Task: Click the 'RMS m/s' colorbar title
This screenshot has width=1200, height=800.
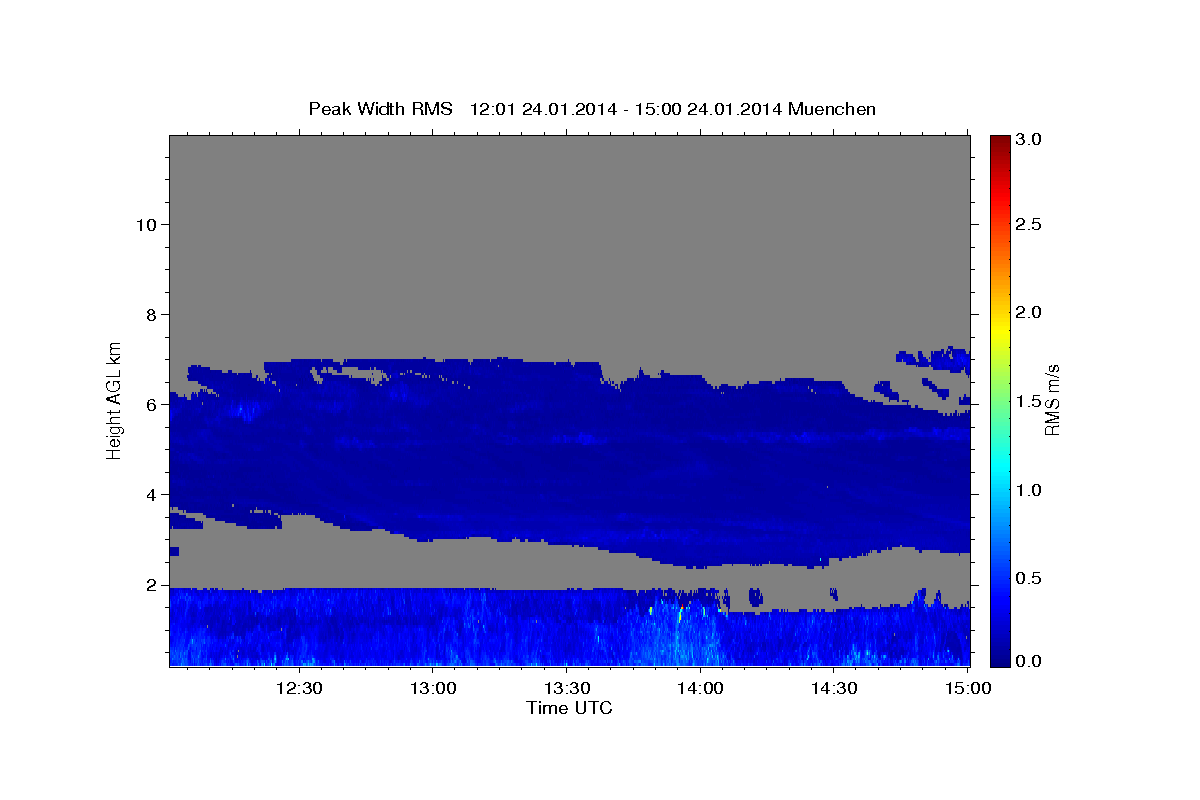Action: click(x=1052, y=400)
